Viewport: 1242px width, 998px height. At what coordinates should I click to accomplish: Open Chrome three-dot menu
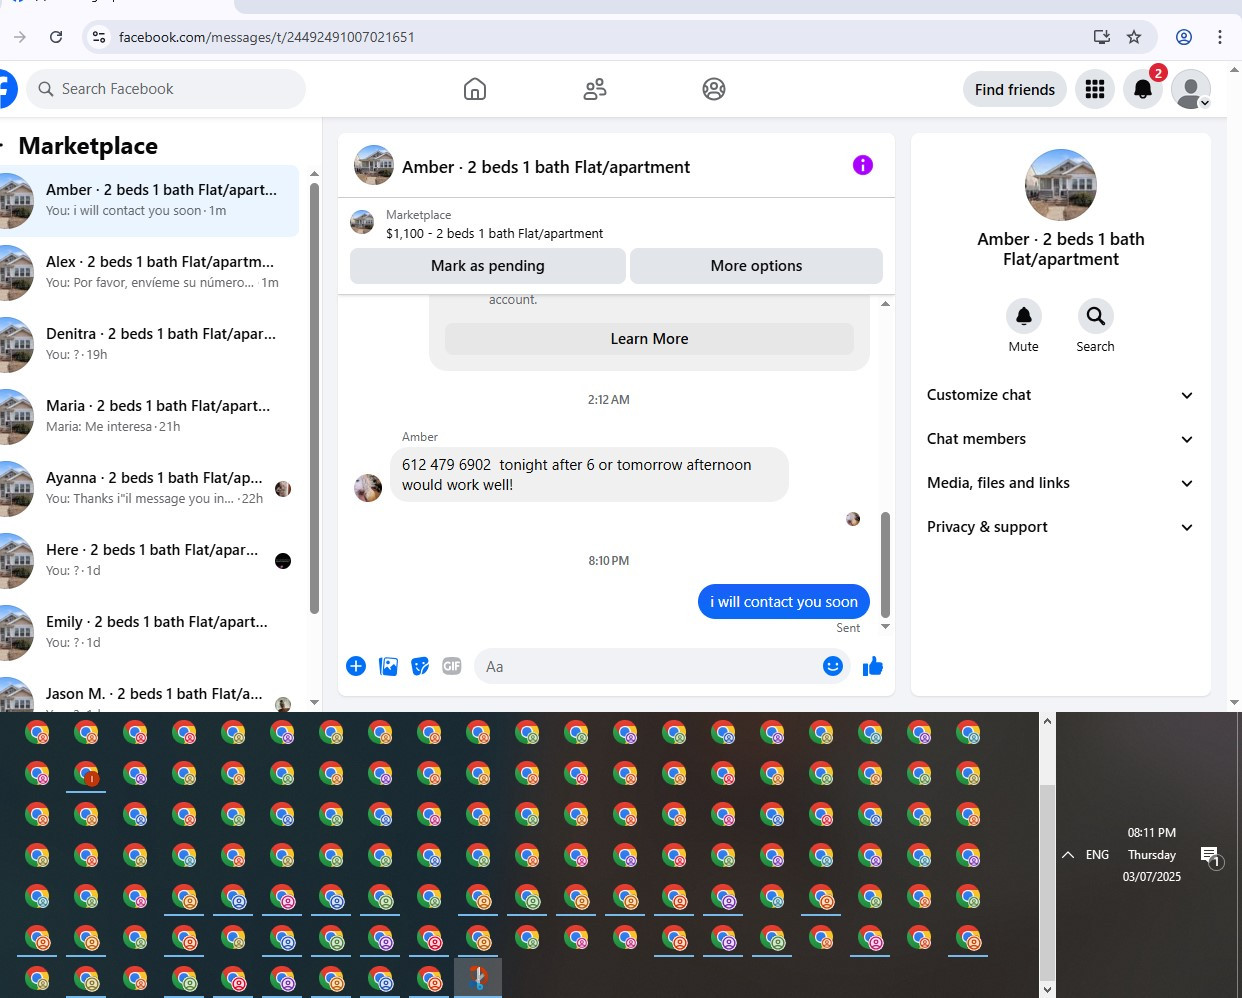[x=1220, y=37]
